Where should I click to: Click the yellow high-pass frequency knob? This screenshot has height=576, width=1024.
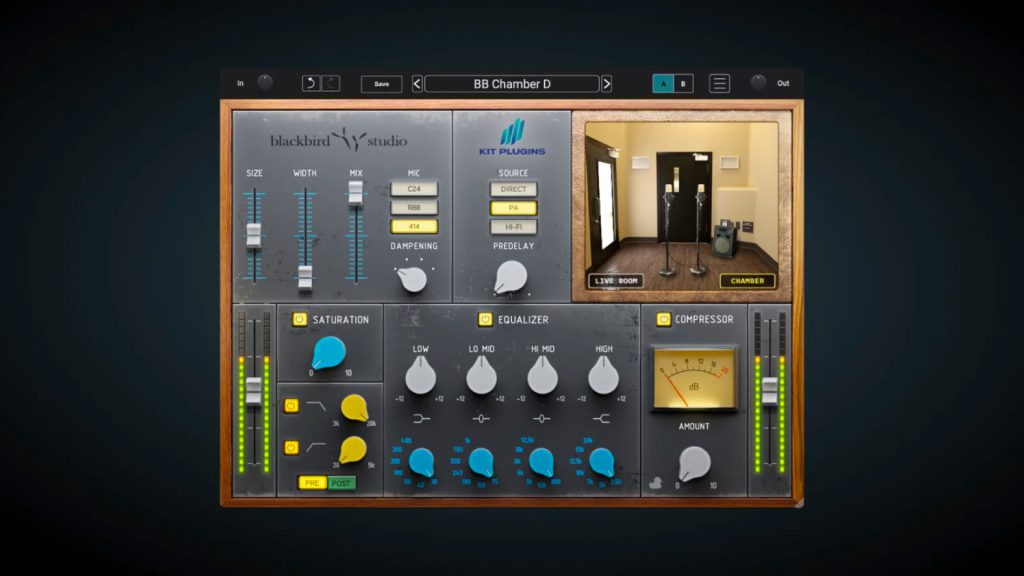(x=353, y=450)
